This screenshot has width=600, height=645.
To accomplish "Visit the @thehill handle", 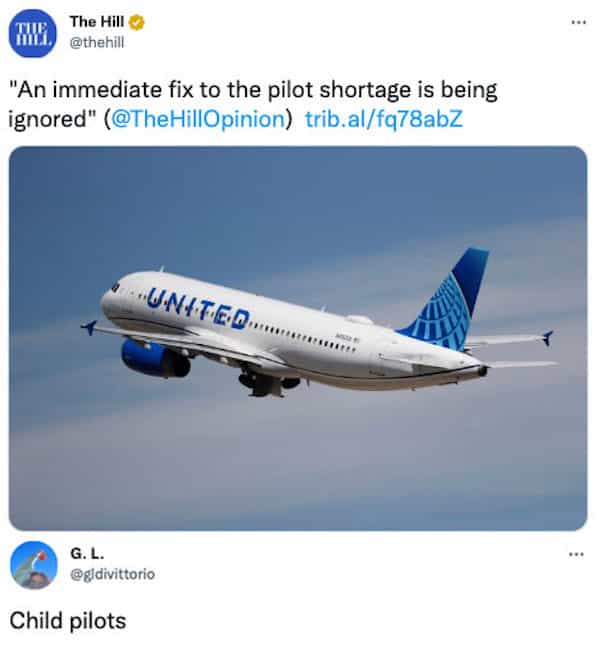I will tap(95, 42).
